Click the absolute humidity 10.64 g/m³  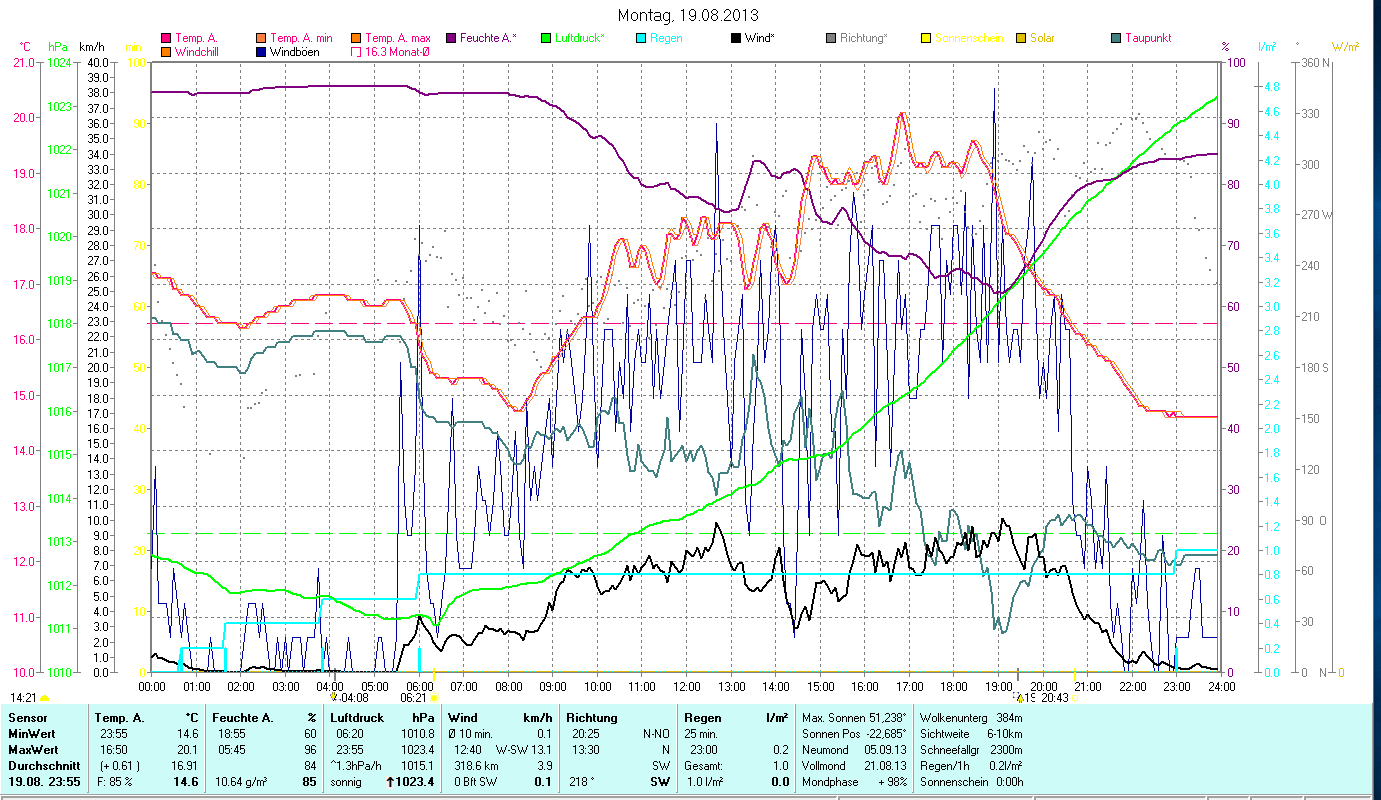pyautogui.click(x=243, y=782)
